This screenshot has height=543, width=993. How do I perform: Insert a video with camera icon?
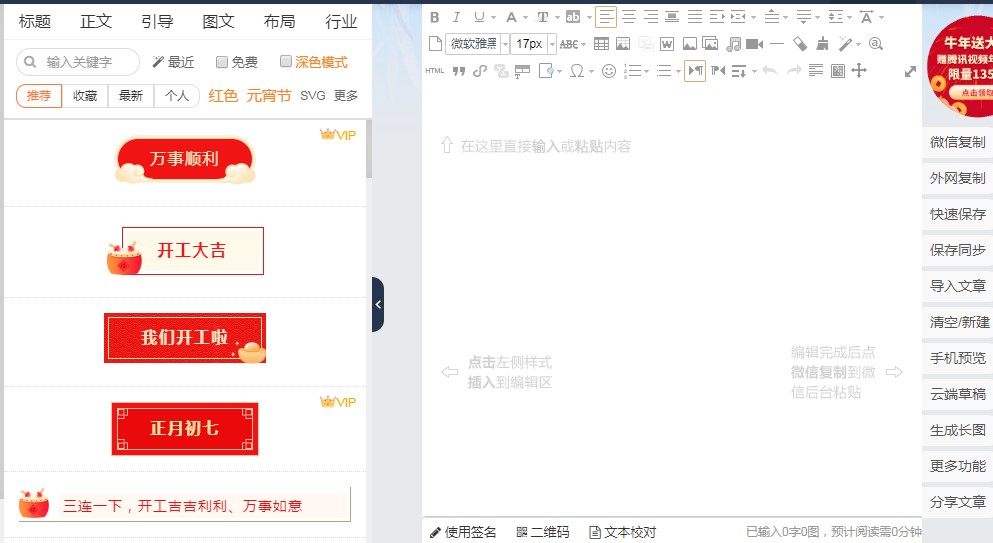point(754,44)
